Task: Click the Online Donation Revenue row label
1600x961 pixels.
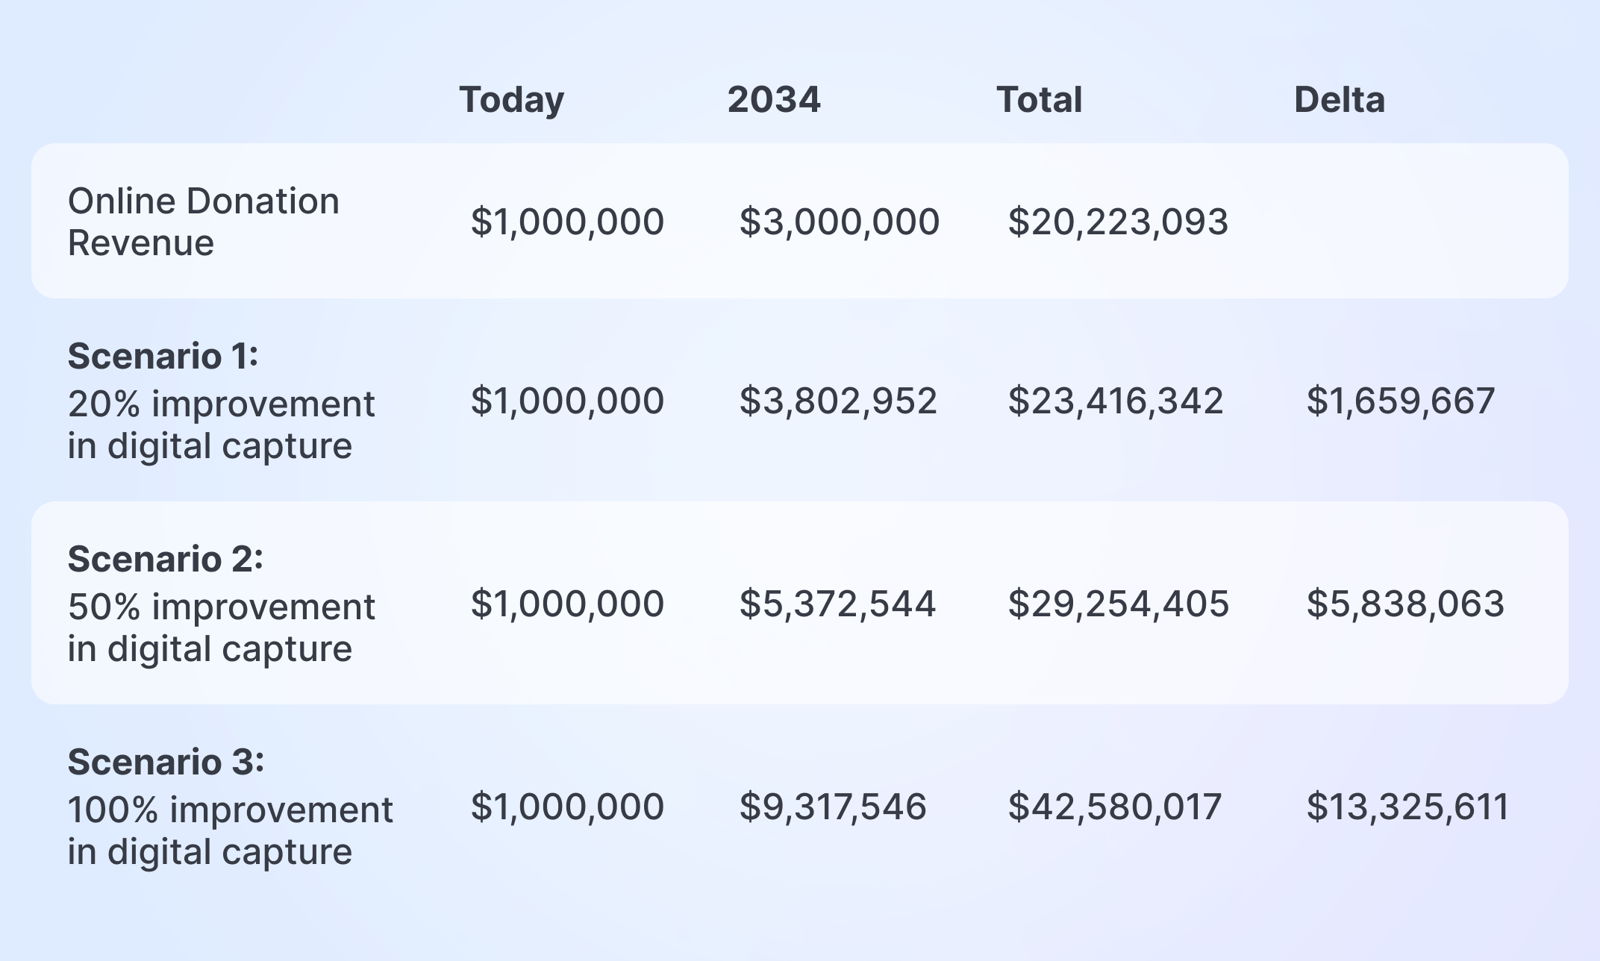Action: click(x=203, y=222)
